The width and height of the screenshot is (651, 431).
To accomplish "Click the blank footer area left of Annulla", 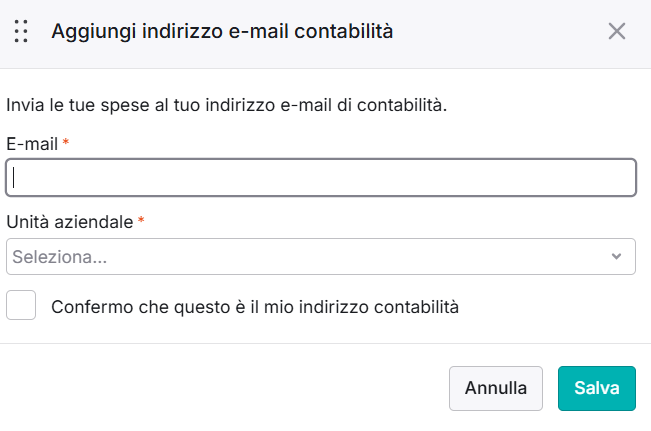I will [224, 388].
